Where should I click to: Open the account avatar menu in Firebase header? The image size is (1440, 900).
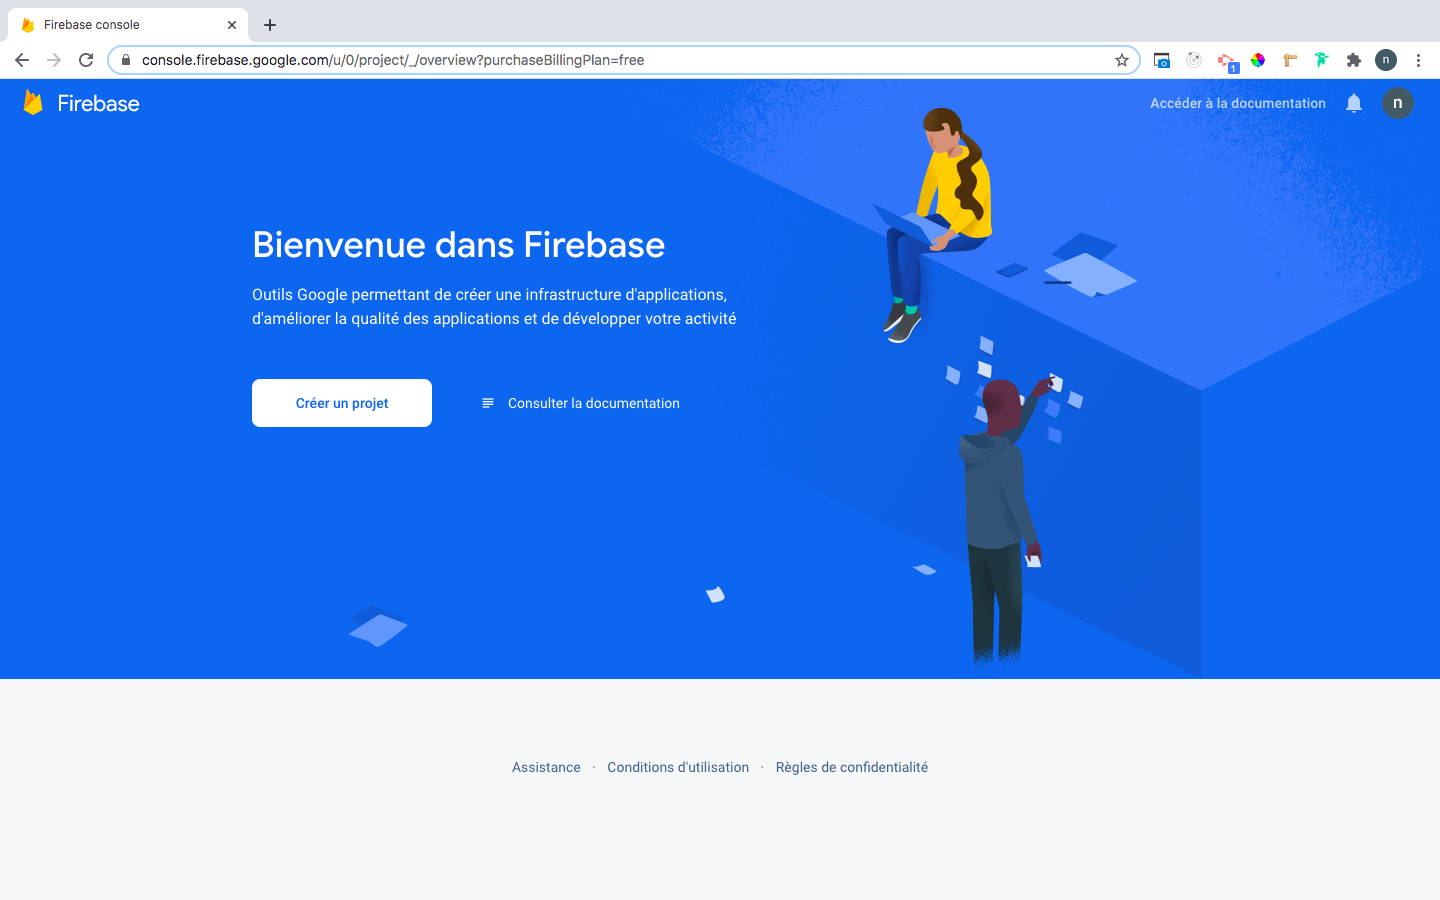(x=1398, y=103)
